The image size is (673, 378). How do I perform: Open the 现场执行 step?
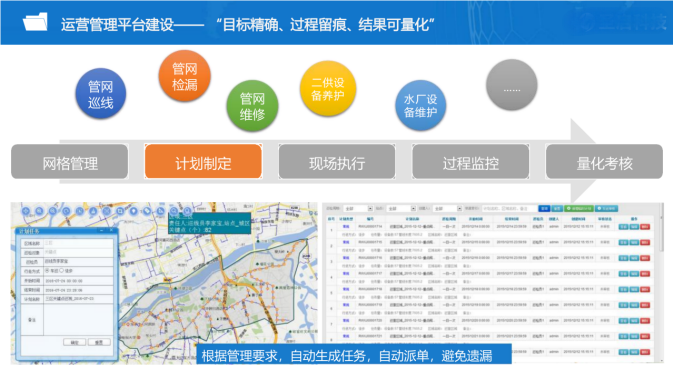click(337, 162)
